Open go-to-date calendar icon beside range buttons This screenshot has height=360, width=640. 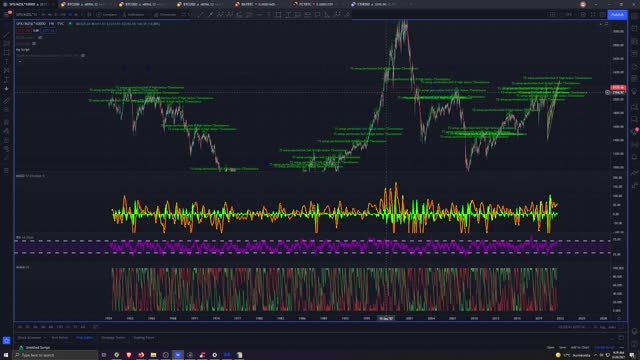tap(96, 327)
